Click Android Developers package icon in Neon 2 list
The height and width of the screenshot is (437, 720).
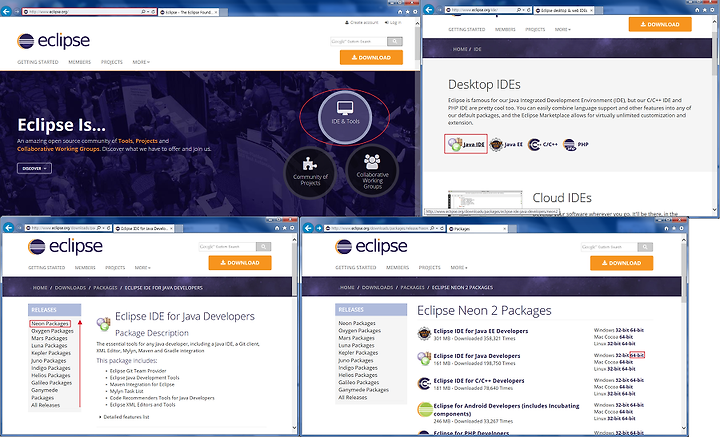point(425,409)
